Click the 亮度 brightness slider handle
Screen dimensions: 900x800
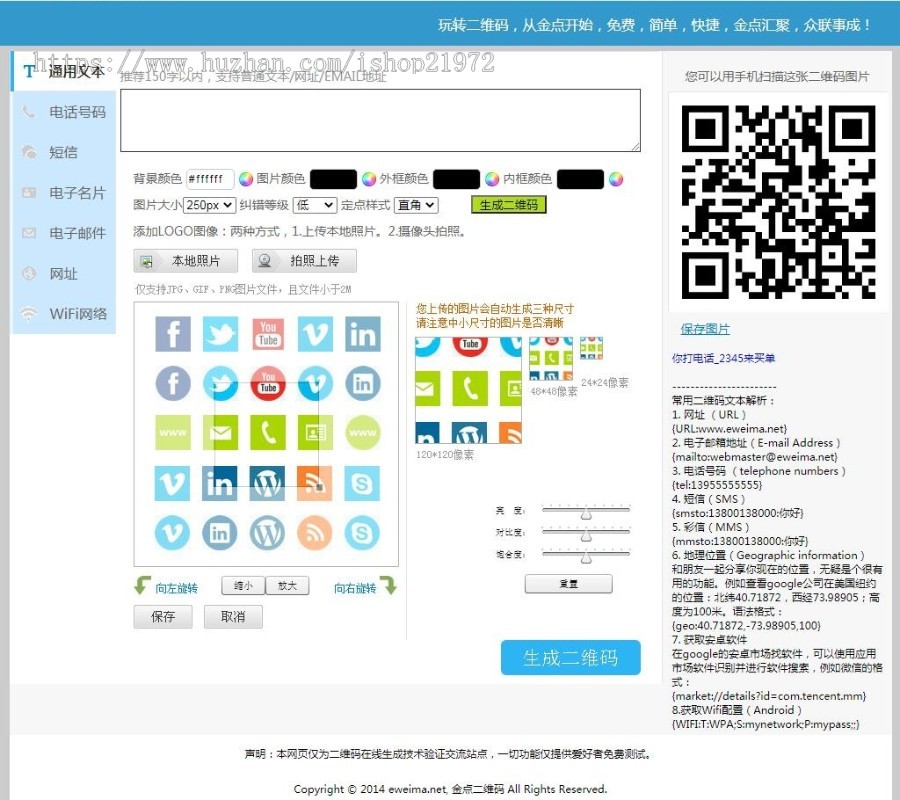tap(585, 513)
